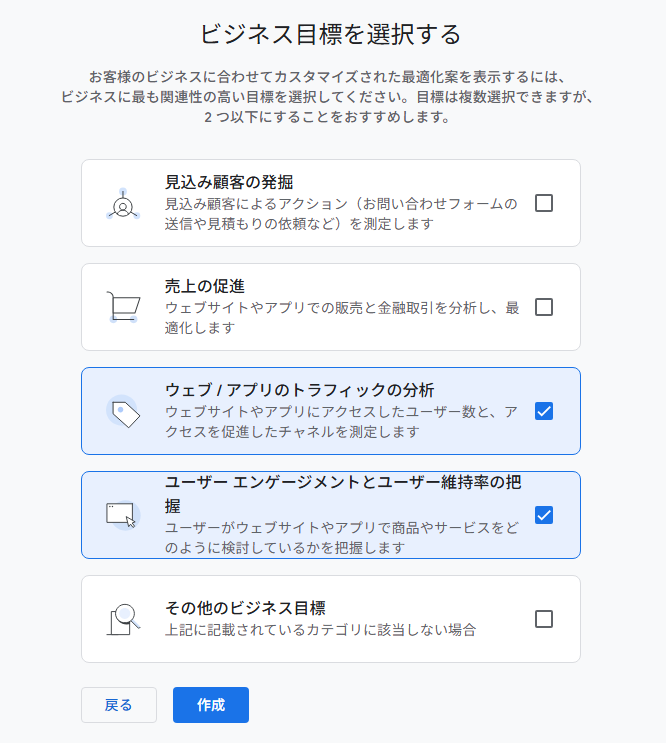Select the 見込み顧客の発掘 card title
The image size is (666, 743).
click(x=229, y=182)
